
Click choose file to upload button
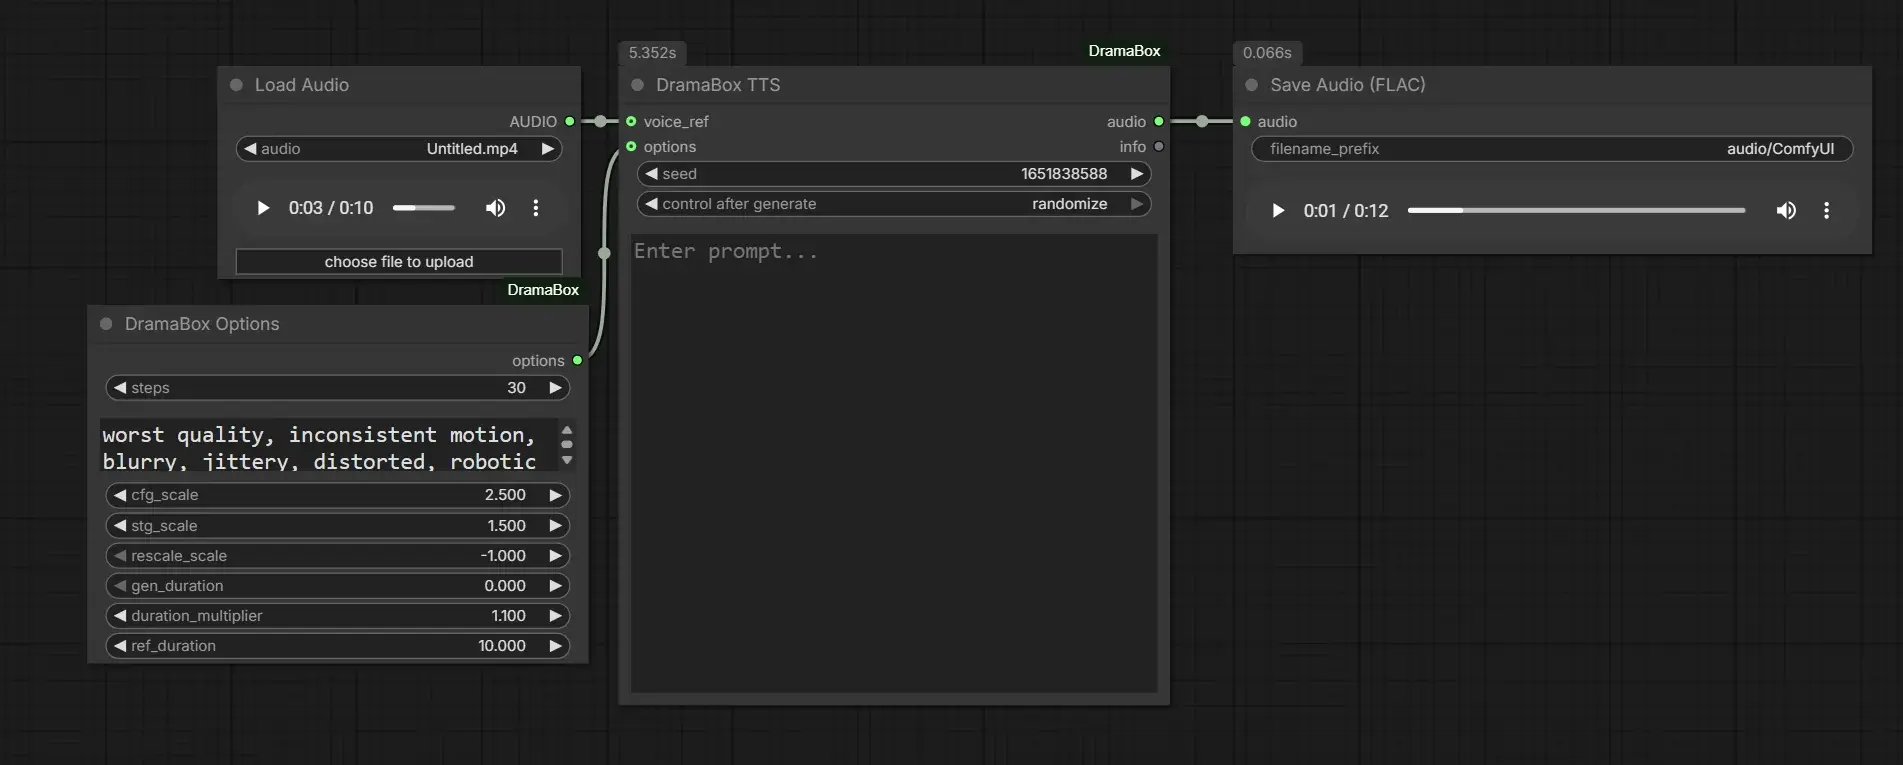coord(399,262)
